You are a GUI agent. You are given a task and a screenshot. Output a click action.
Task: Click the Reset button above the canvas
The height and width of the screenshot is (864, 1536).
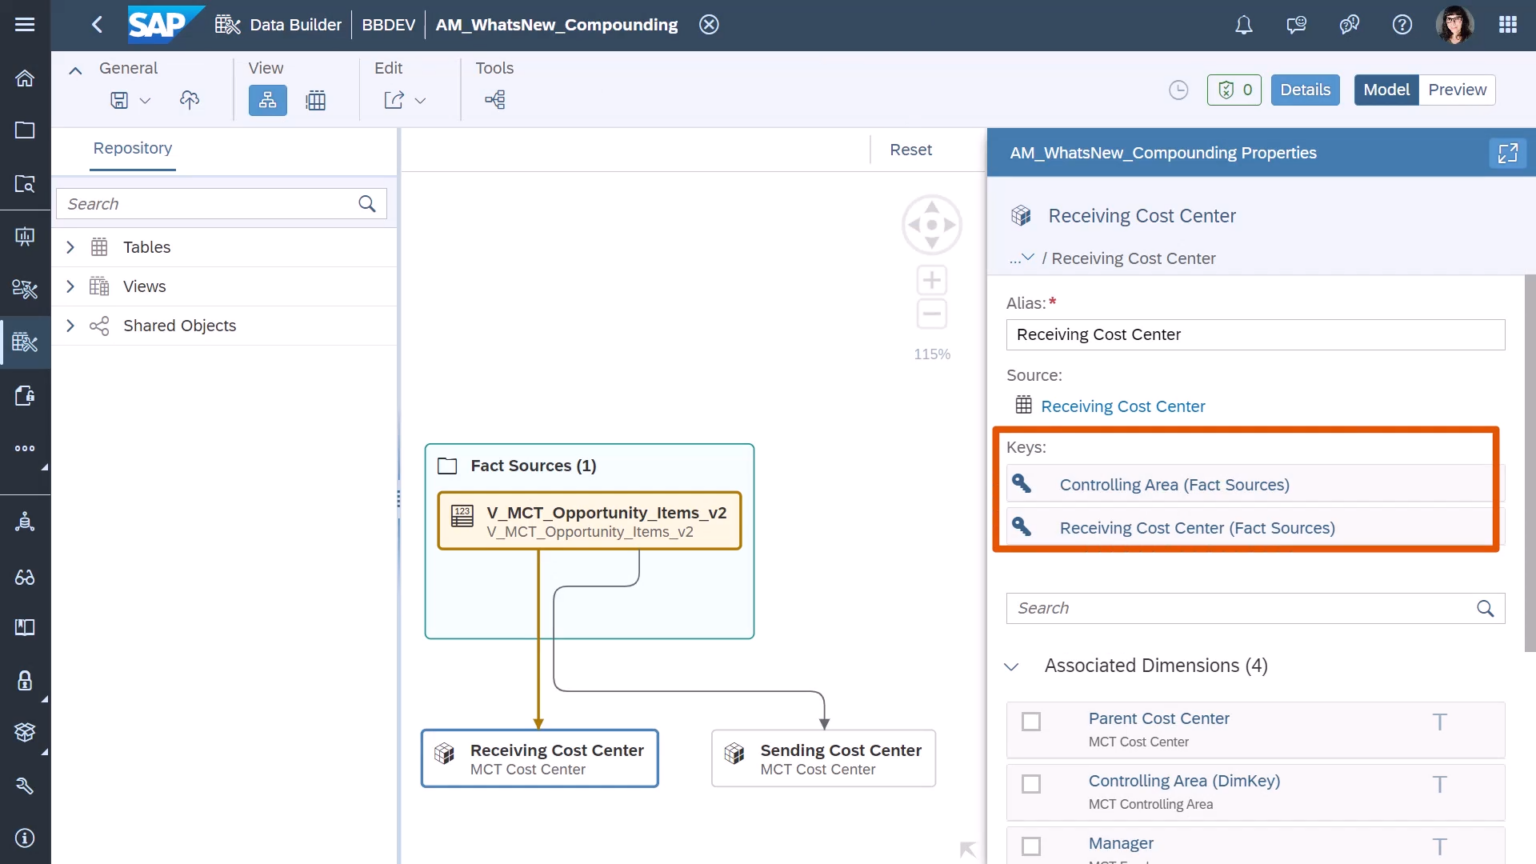[x=910, y=149]
